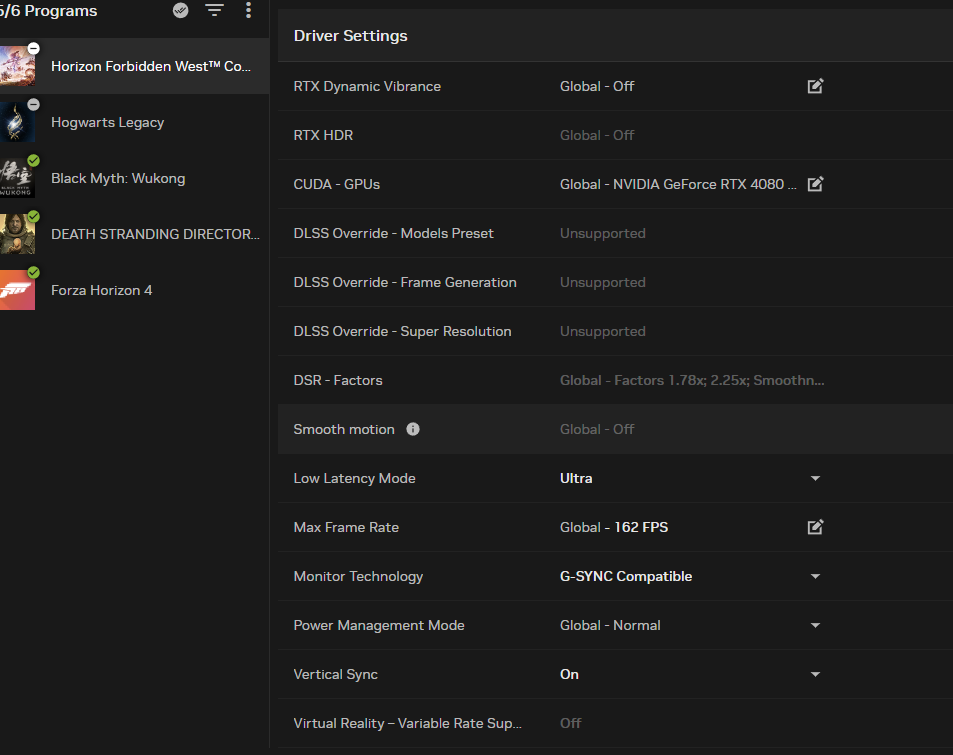Click the Forza Horizon 4 game thumbnail
Screen dimensions: 953x755
point(17,291)
